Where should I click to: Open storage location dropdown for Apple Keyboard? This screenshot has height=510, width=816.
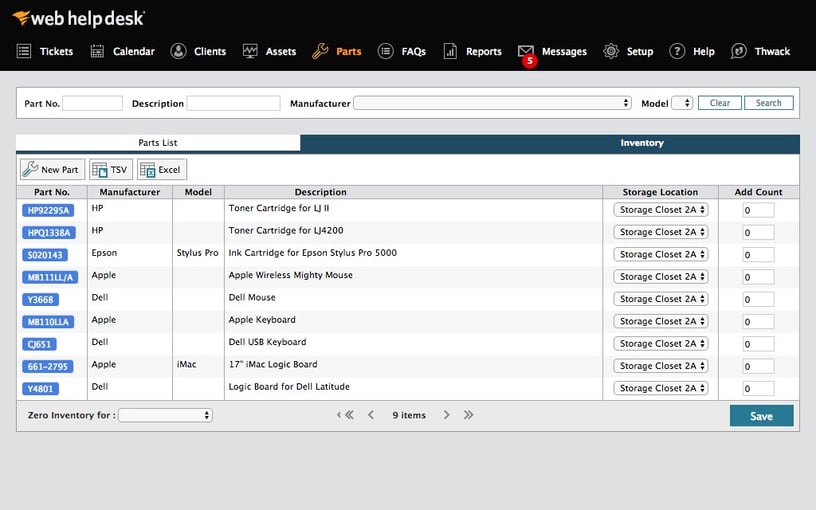click(660, 322)
